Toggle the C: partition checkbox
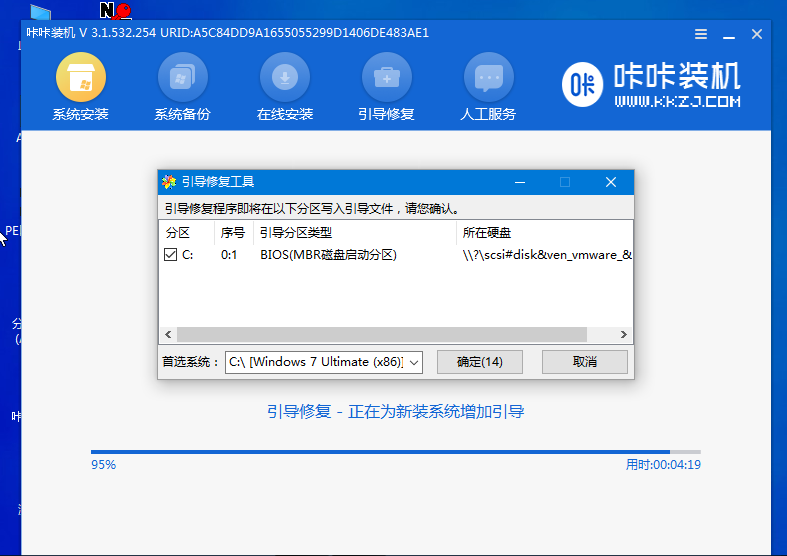 (170, 255)
